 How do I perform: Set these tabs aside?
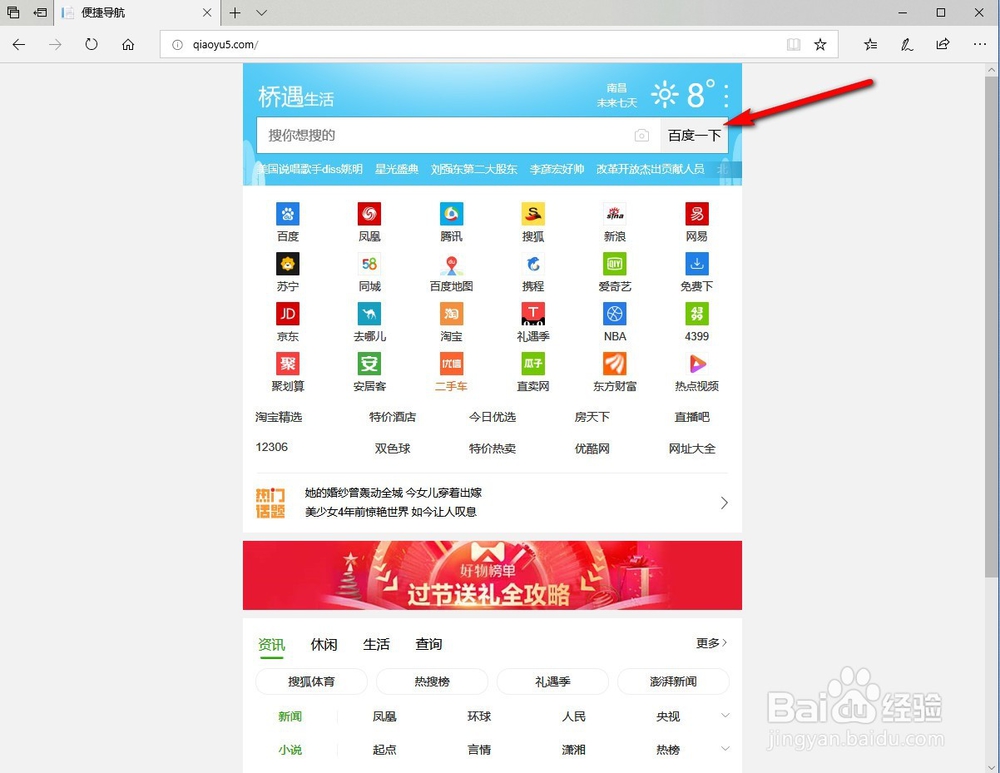(40, 12)
